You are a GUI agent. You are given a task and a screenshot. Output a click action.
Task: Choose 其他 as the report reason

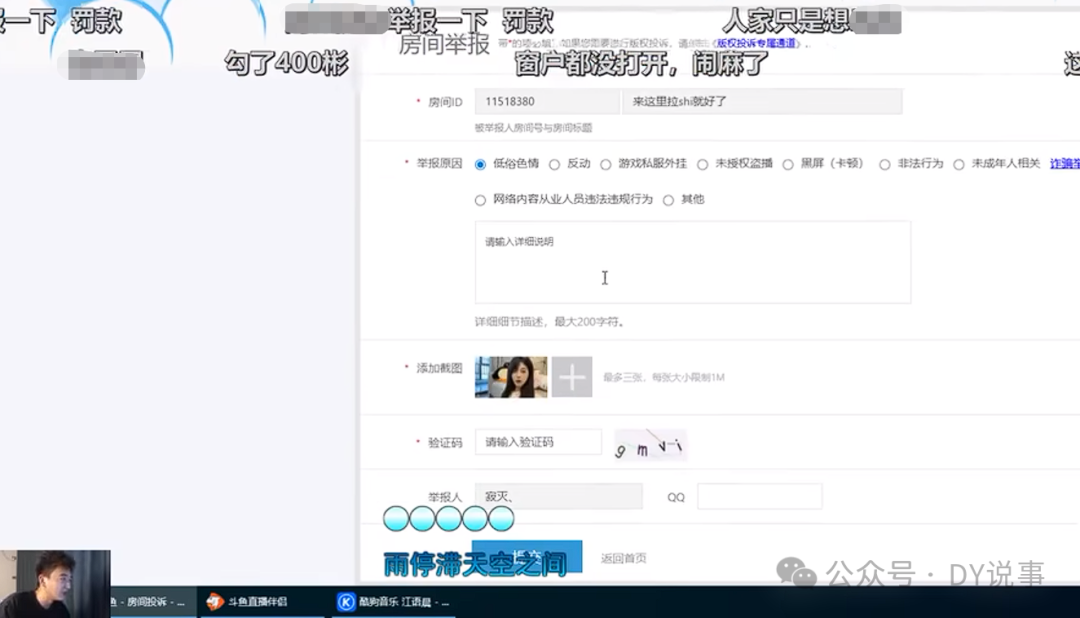(668, 200)
